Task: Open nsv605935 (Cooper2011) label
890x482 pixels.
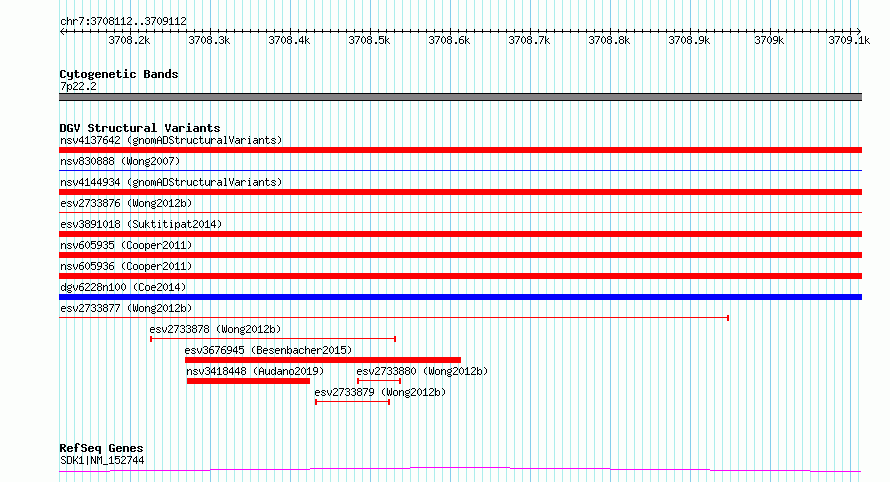Action: click(x=126, y=245)
